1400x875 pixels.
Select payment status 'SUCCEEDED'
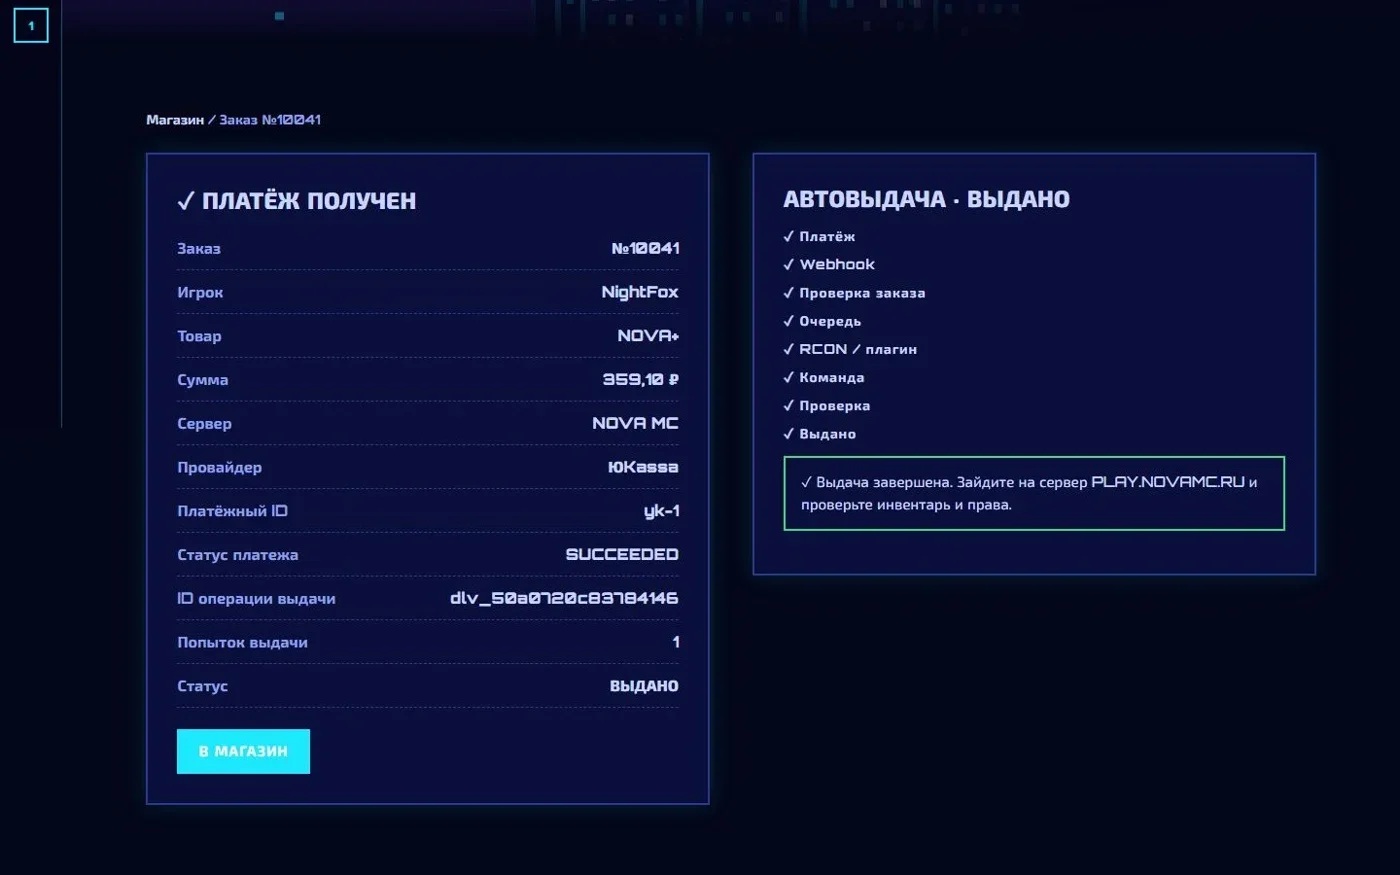tap(622, 554)
